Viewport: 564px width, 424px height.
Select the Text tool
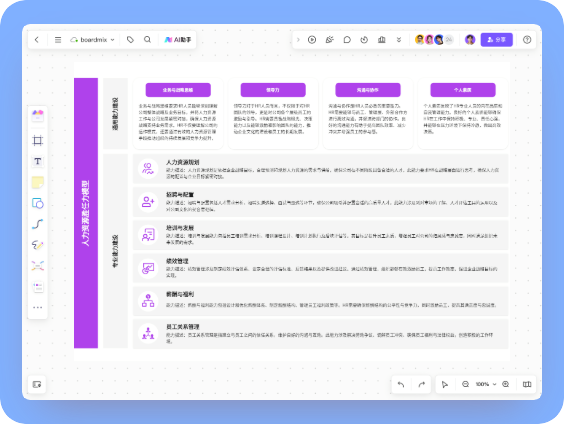click(x=37, y=161)
